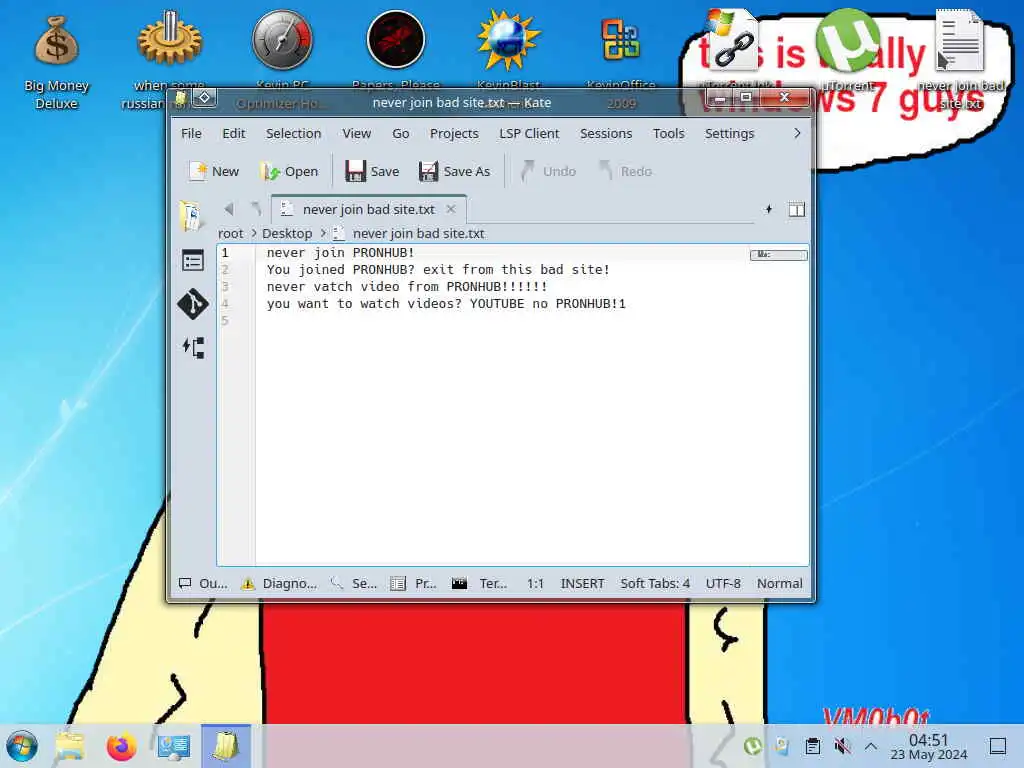Open the Filesystem browser tree sidebar icon

tap(193, 347)
